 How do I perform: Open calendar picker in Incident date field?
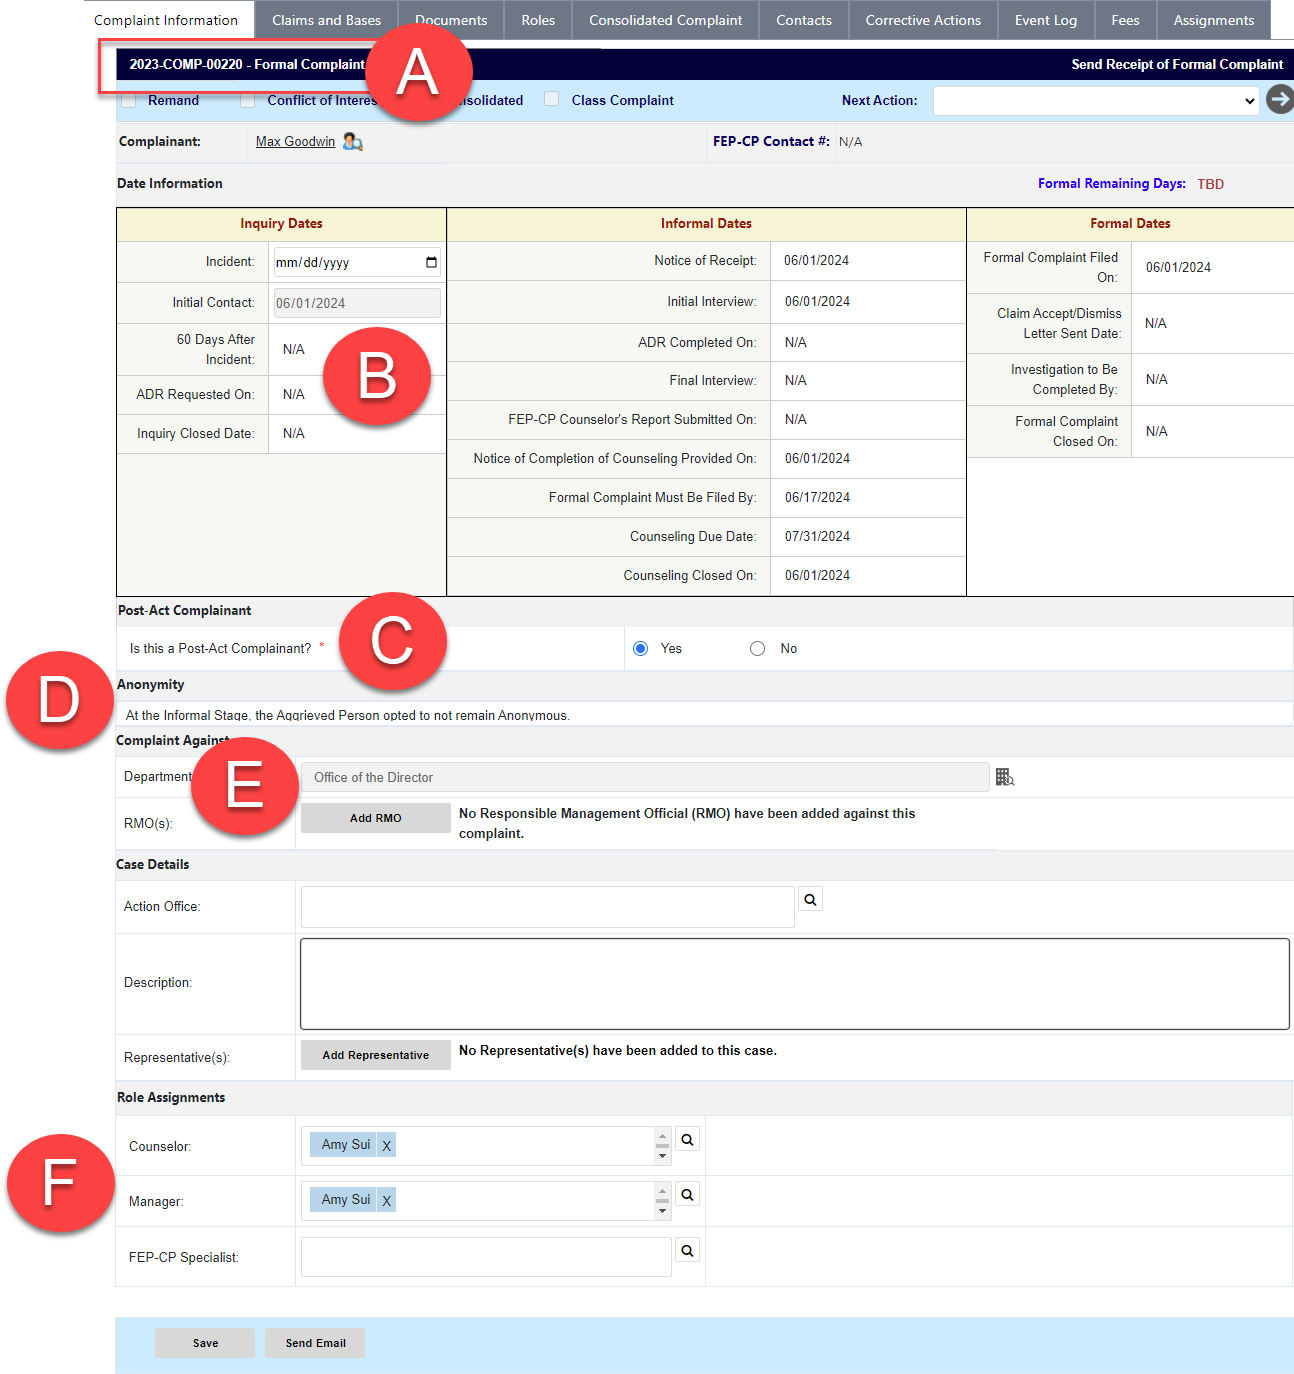(431, 263)
